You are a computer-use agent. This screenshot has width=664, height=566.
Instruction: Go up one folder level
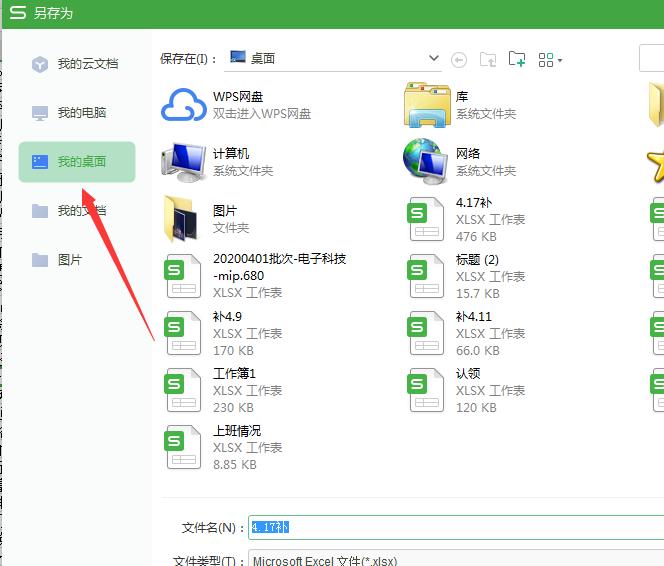point(488,60)
